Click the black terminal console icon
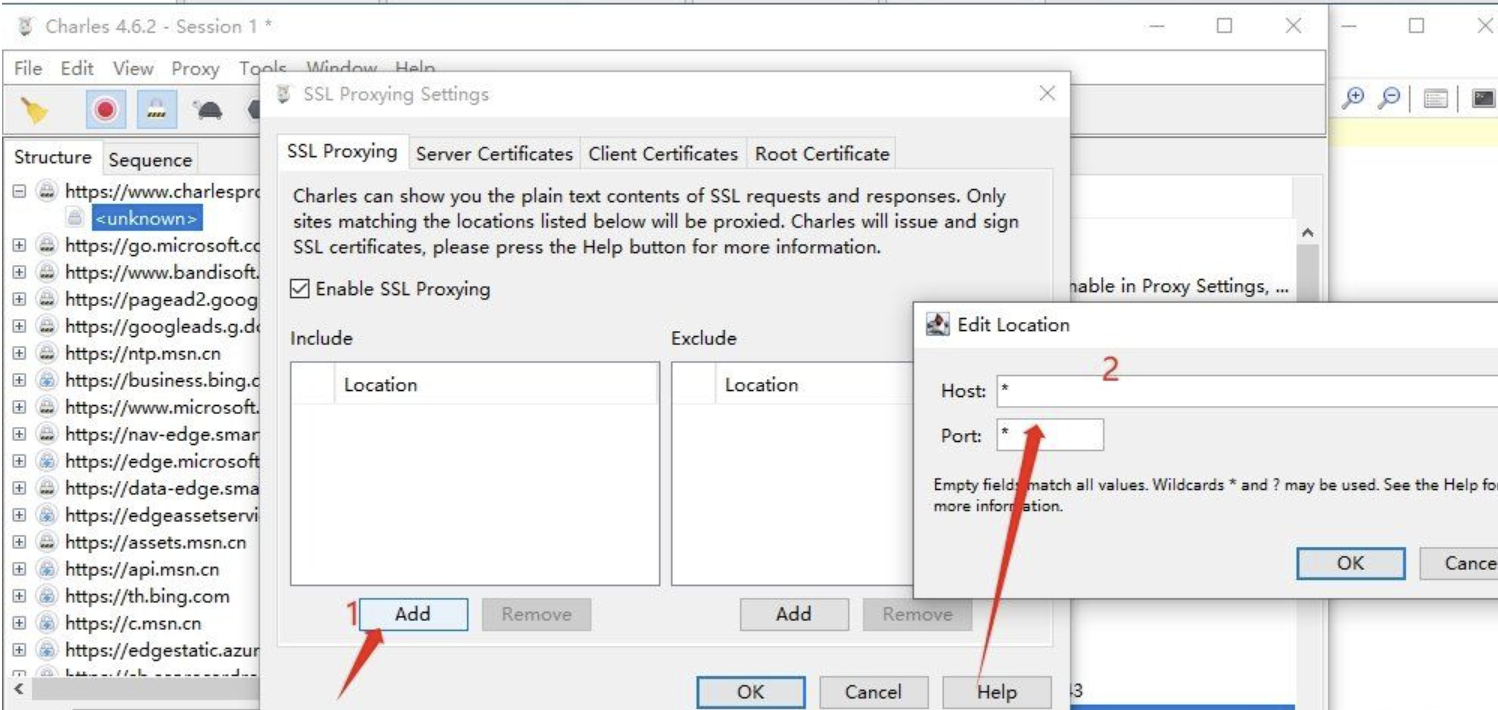This screenshot has width=1498, height=710. pos(1484,98)
